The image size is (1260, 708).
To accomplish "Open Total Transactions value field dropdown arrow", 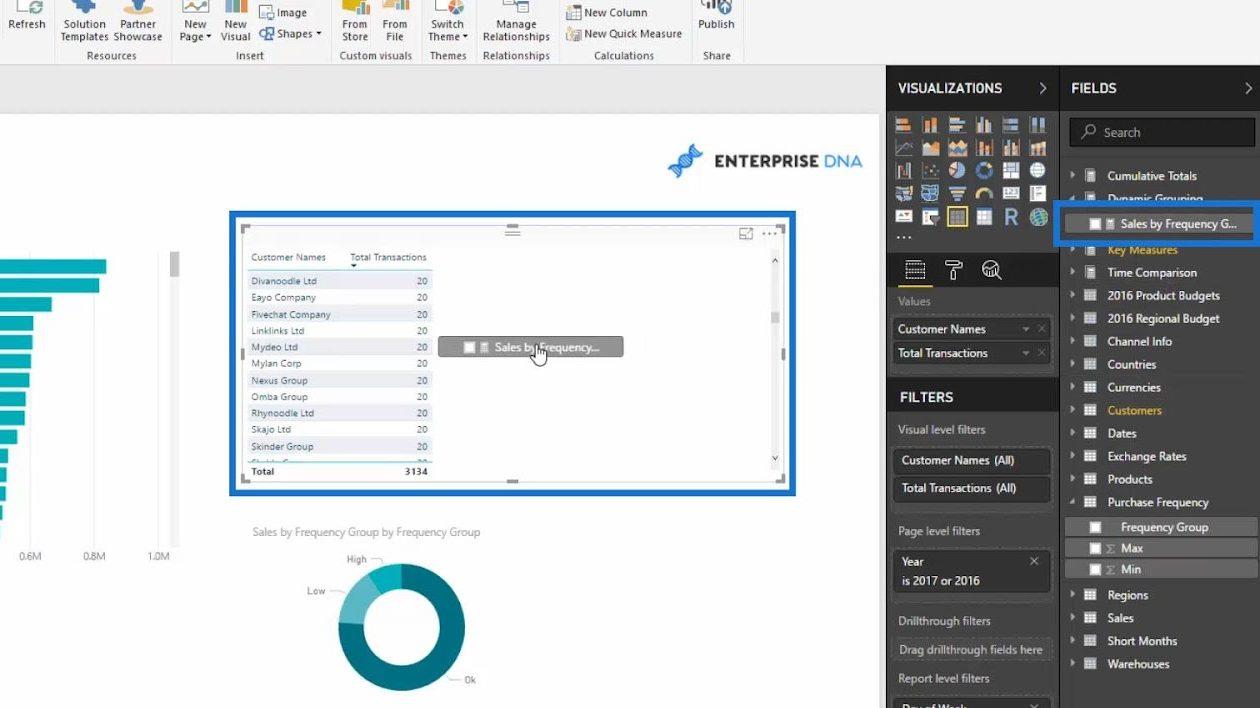I will (1026, 353).
